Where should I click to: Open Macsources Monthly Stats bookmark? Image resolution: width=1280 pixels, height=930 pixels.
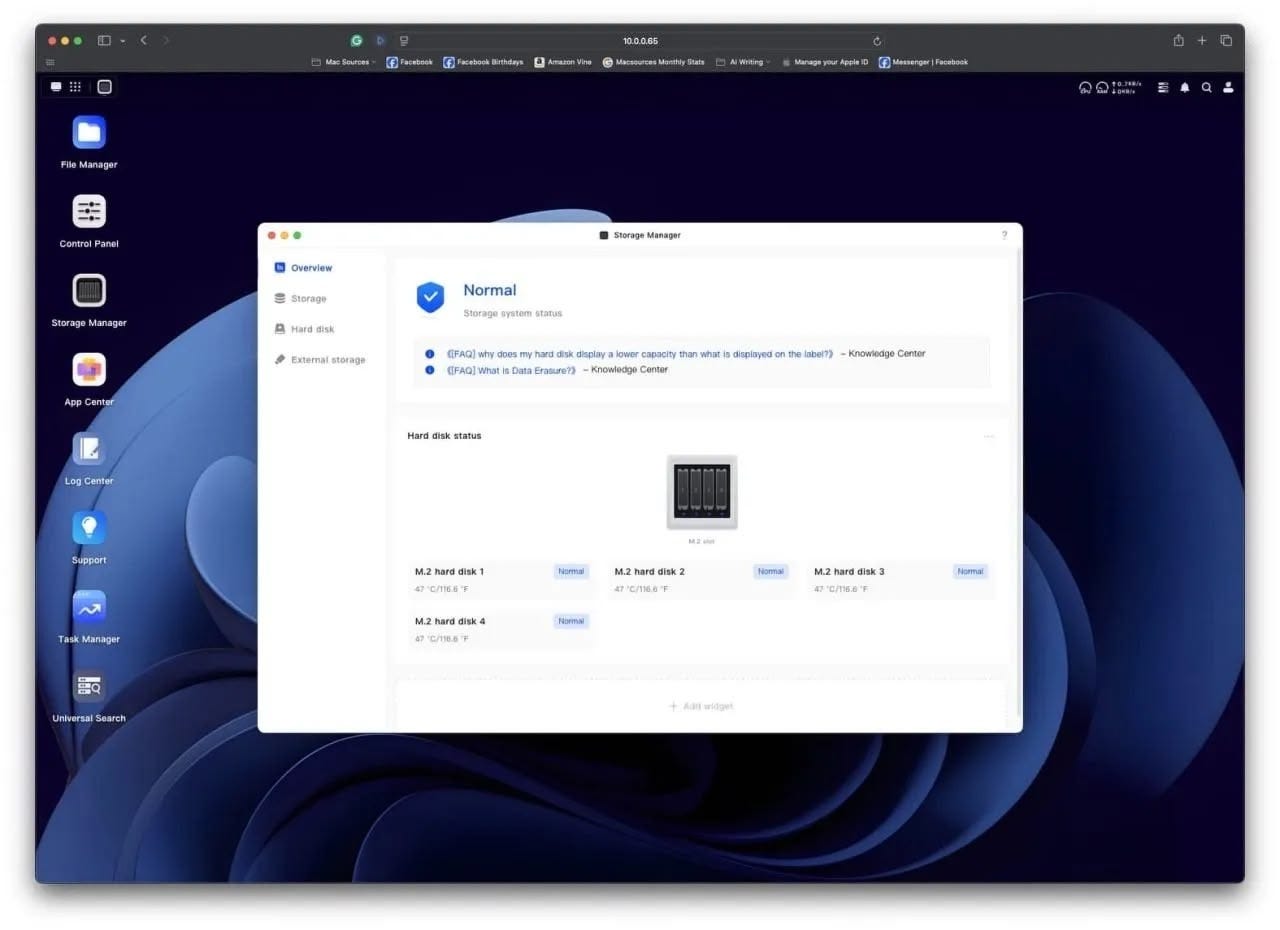(654, 62)
